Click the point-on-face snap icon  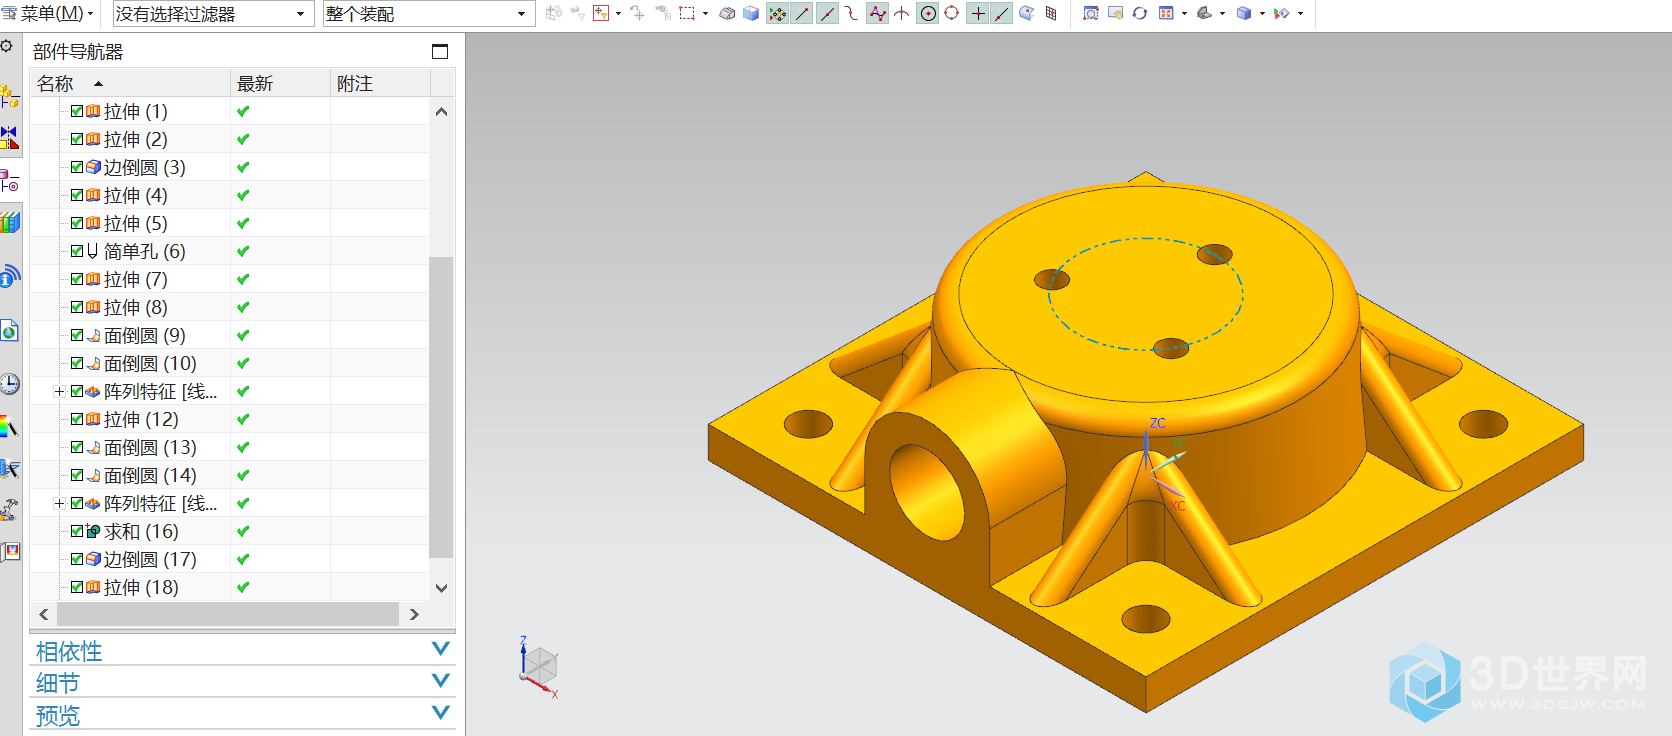coord(1025,13)
